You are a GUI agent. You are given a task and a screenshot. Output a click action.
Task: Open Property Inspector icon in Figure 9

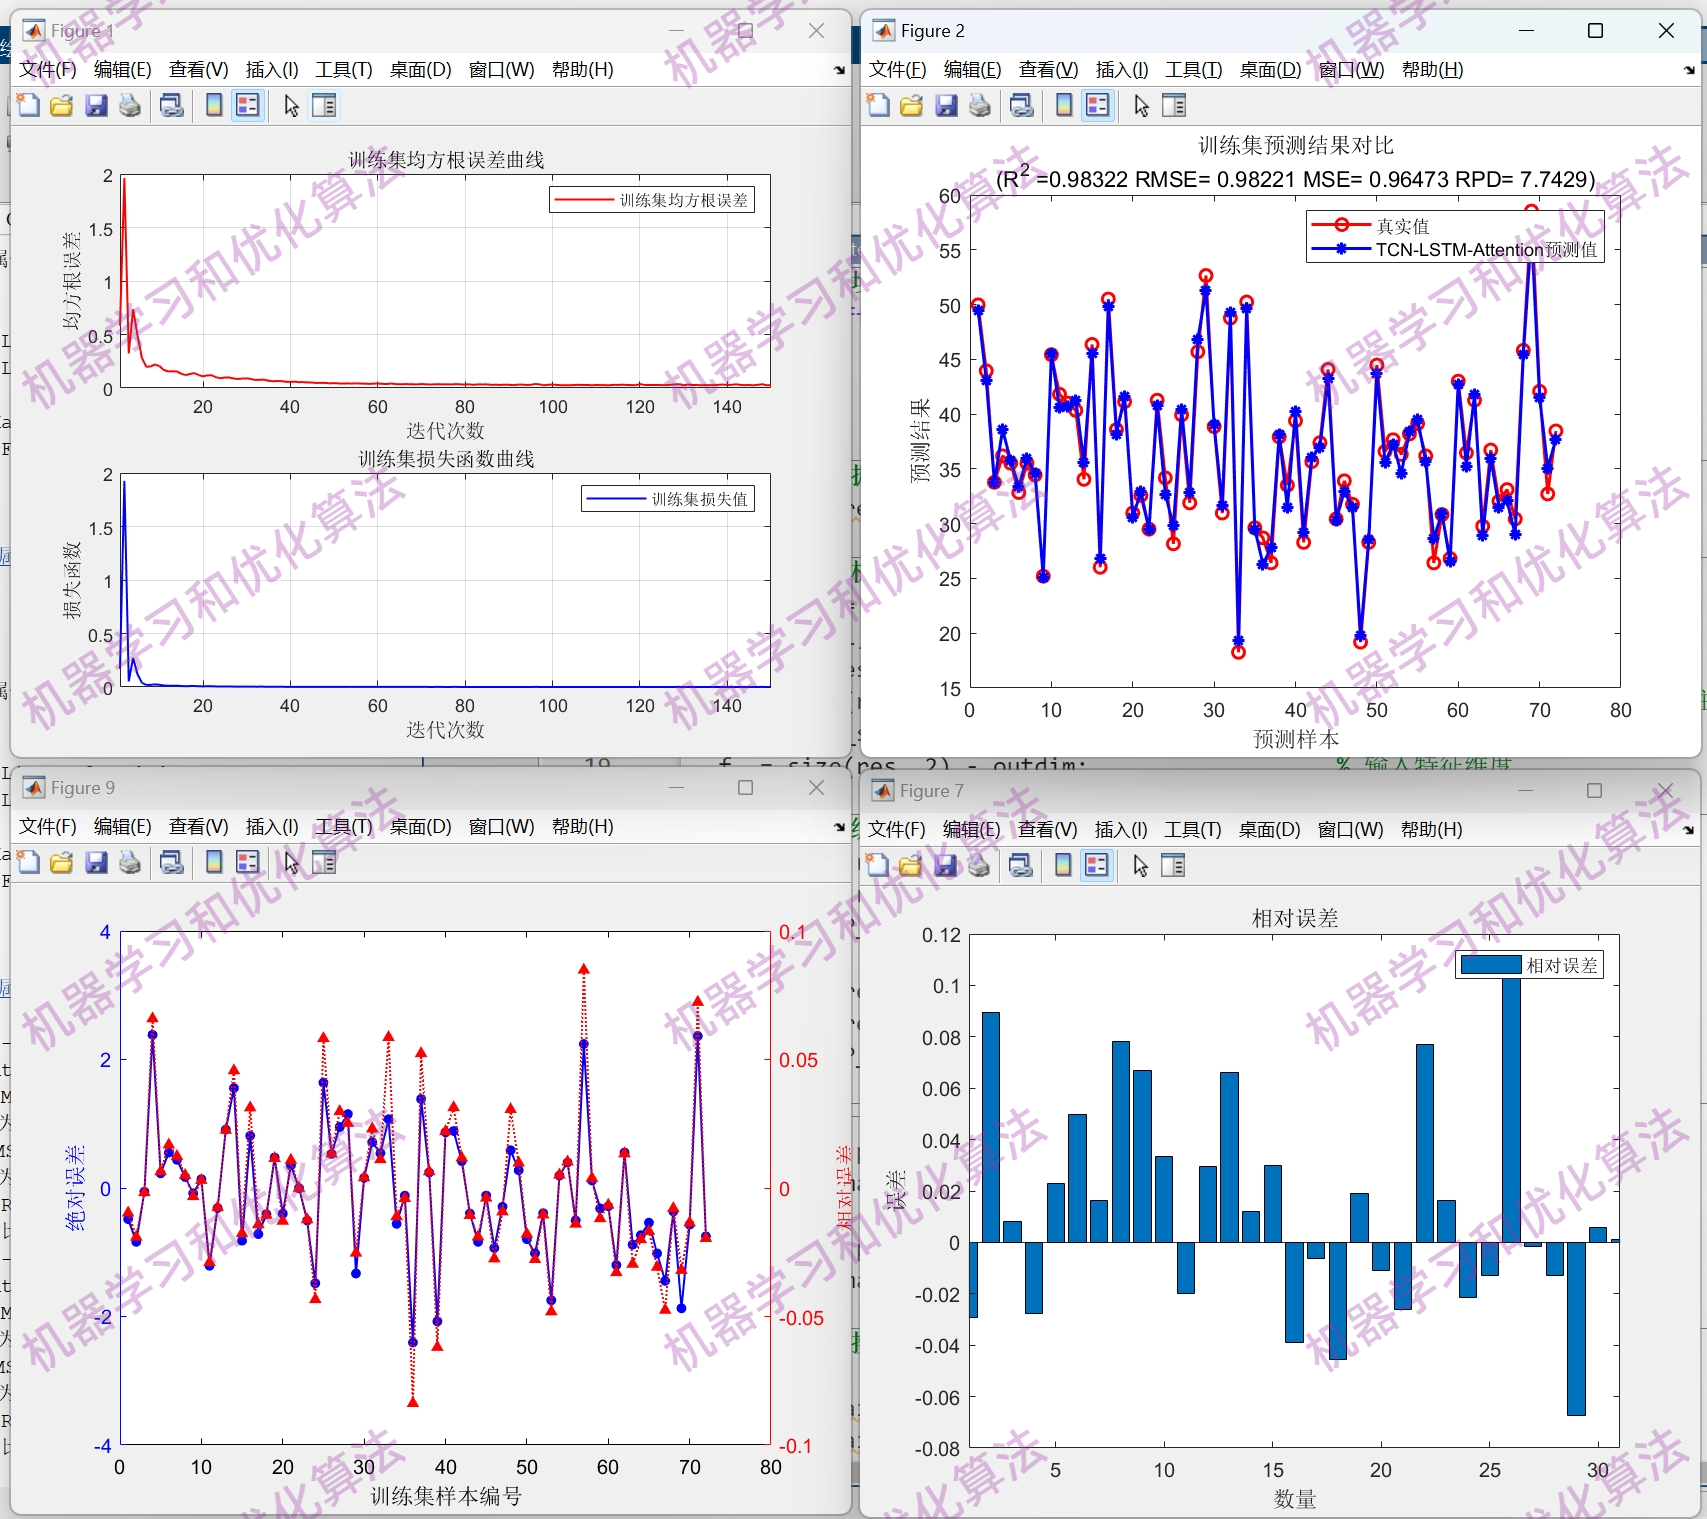click(324, 862)
